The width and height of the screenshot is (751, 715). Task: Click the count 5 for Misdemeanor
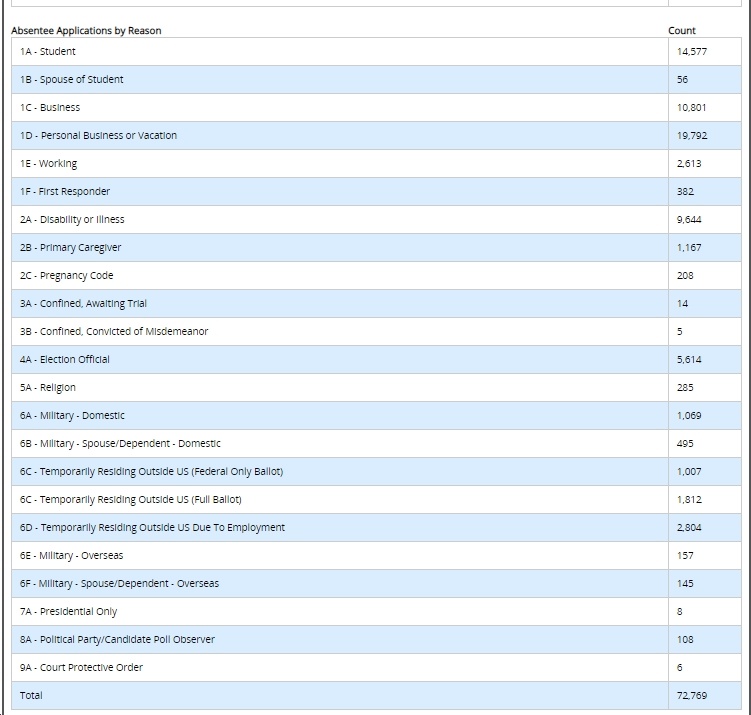(679, 331)
